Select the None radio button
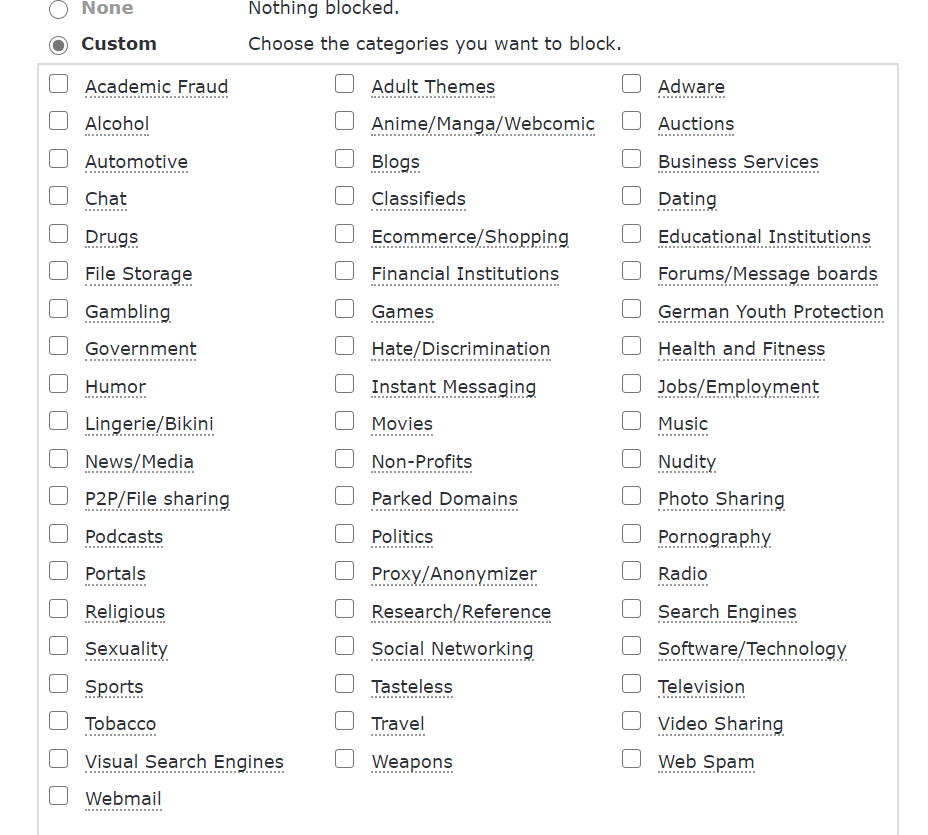 coord(59,10)
